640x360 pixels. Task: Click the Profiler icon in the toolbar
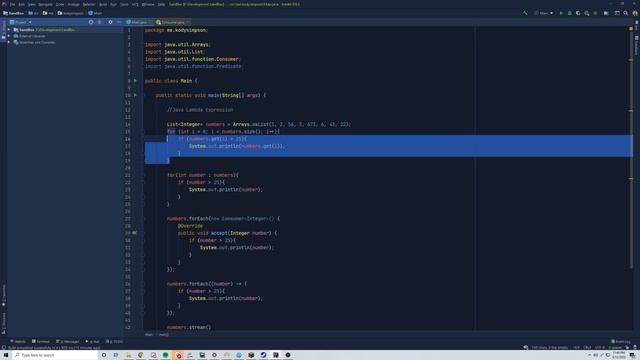click(587, 13)
